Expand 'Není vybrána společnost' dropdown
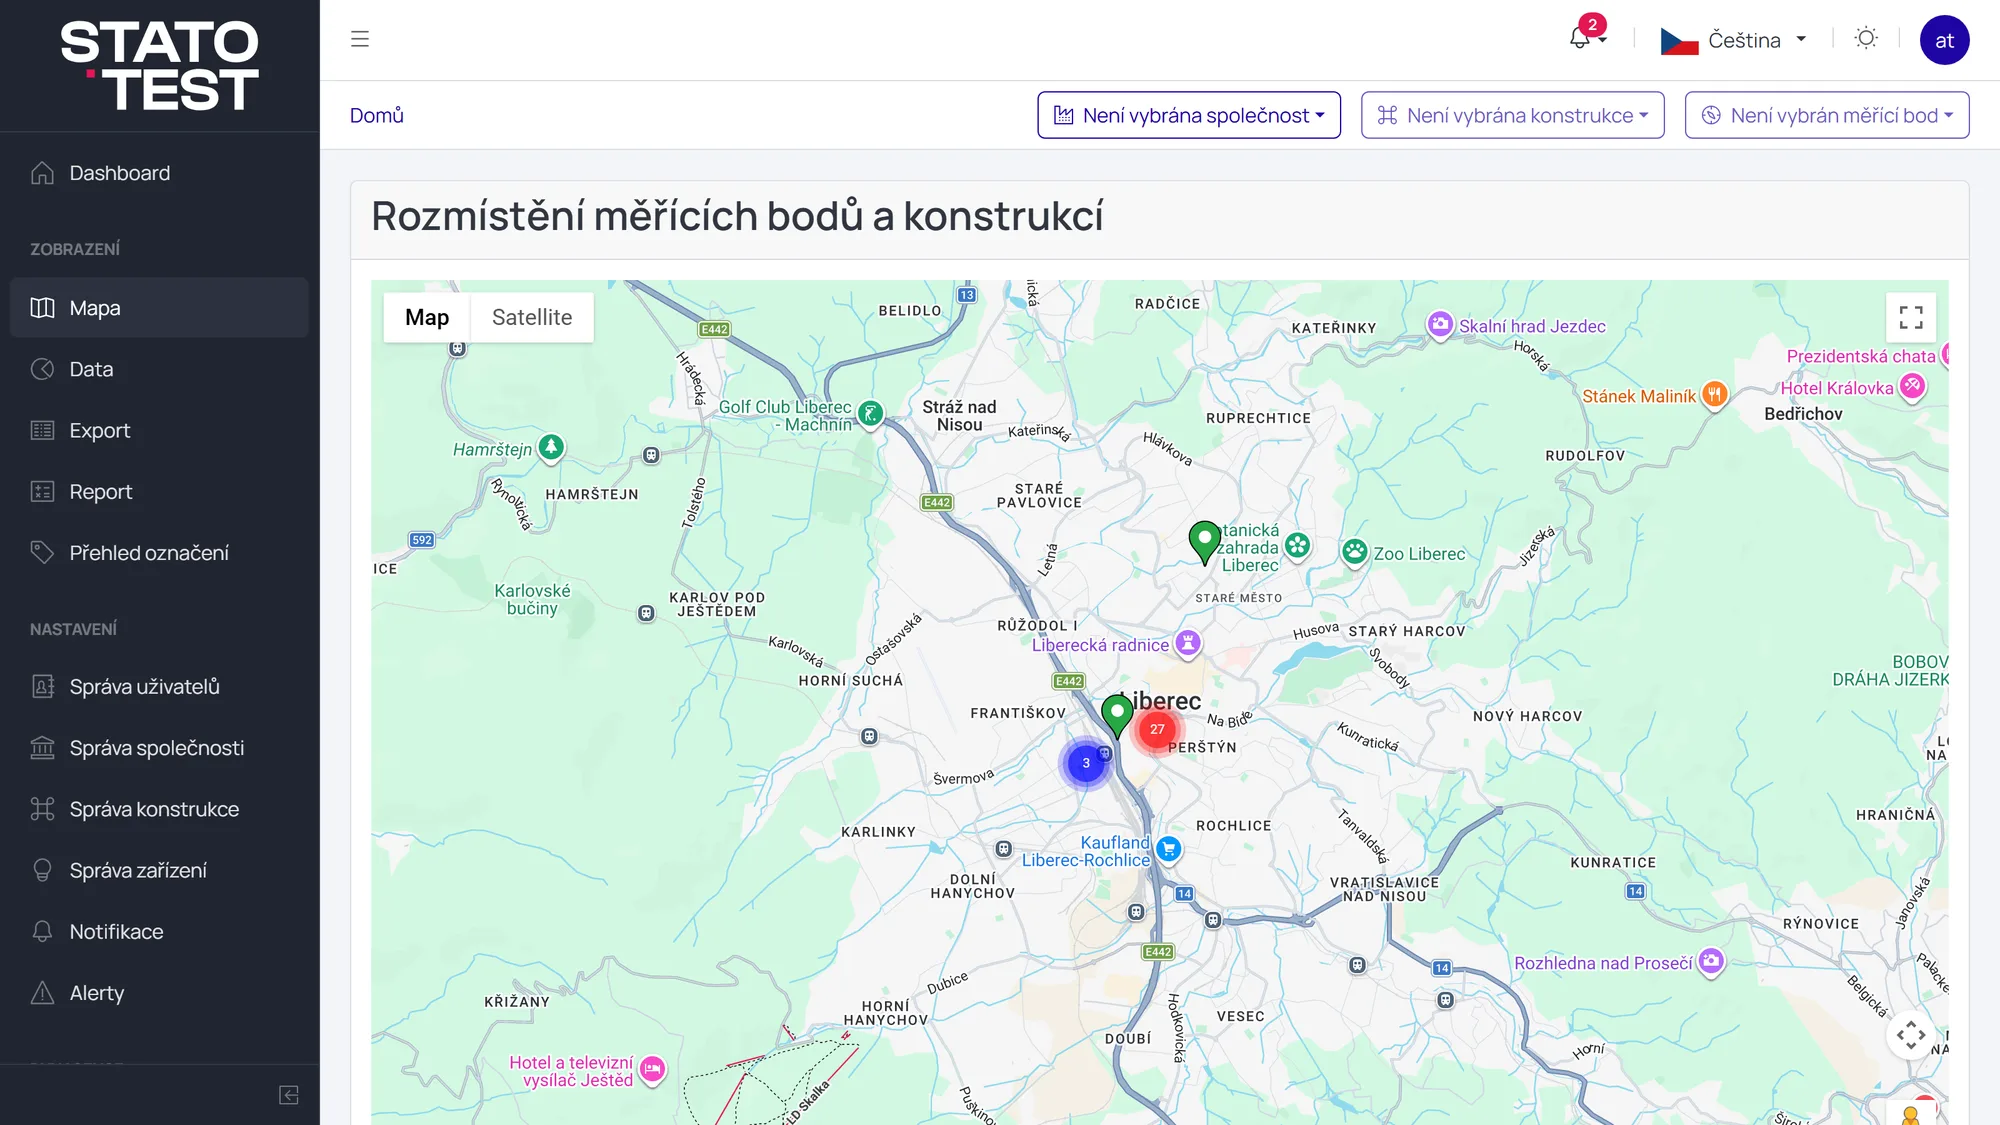 (x=1189, y=115)
